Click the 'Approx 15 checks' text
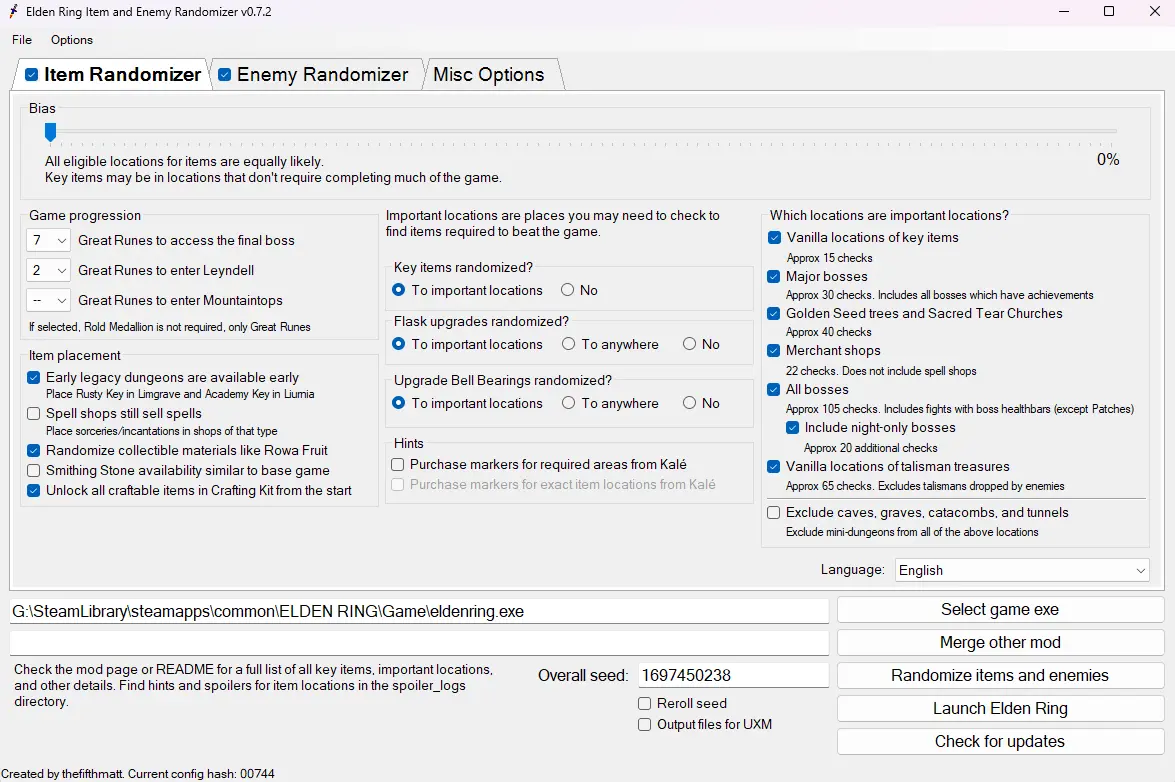Viewport: 1175px width, 782px height. coord(830,258)
